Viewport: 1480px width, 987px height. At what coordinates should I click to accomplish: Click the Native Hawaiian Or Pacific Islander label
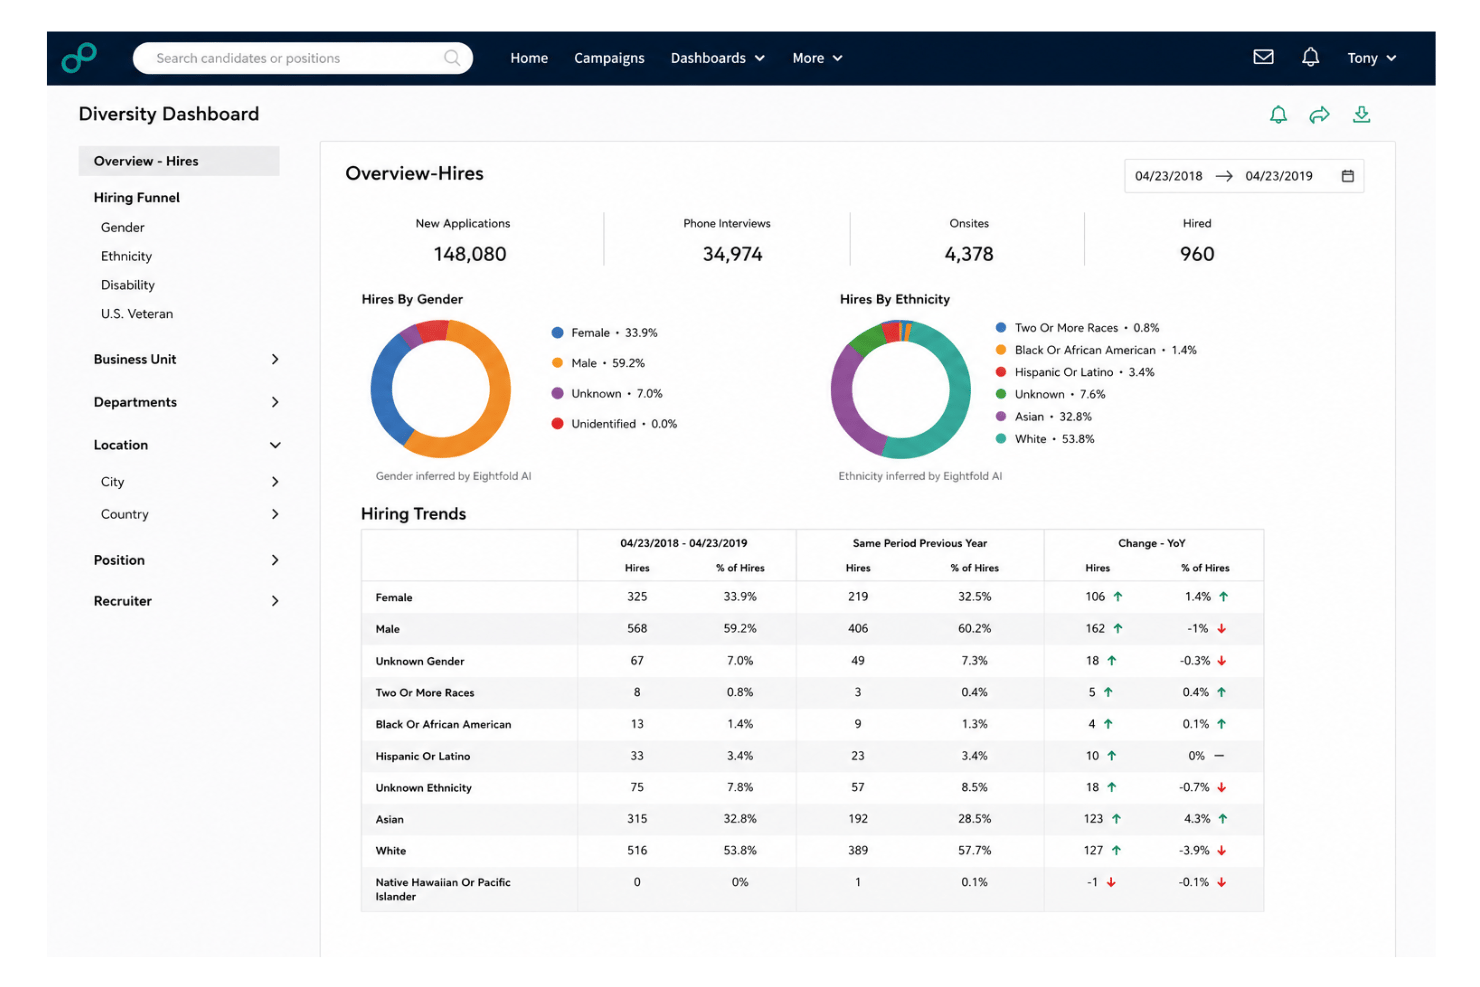443,889
